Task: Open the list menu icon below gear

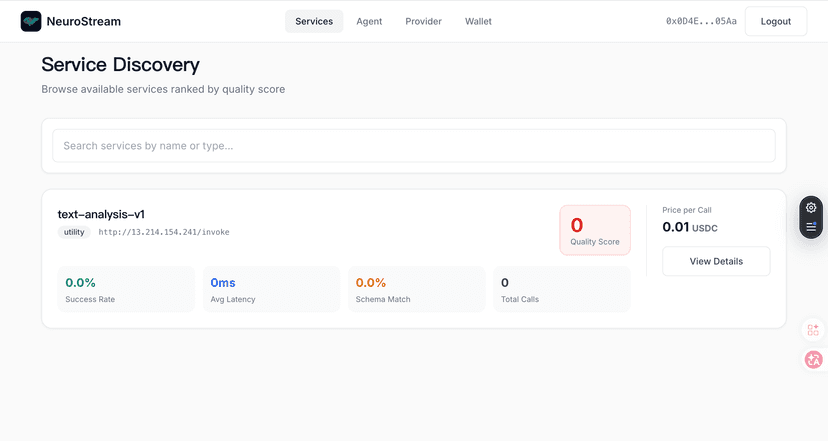Action: click(x=811, y=227)
